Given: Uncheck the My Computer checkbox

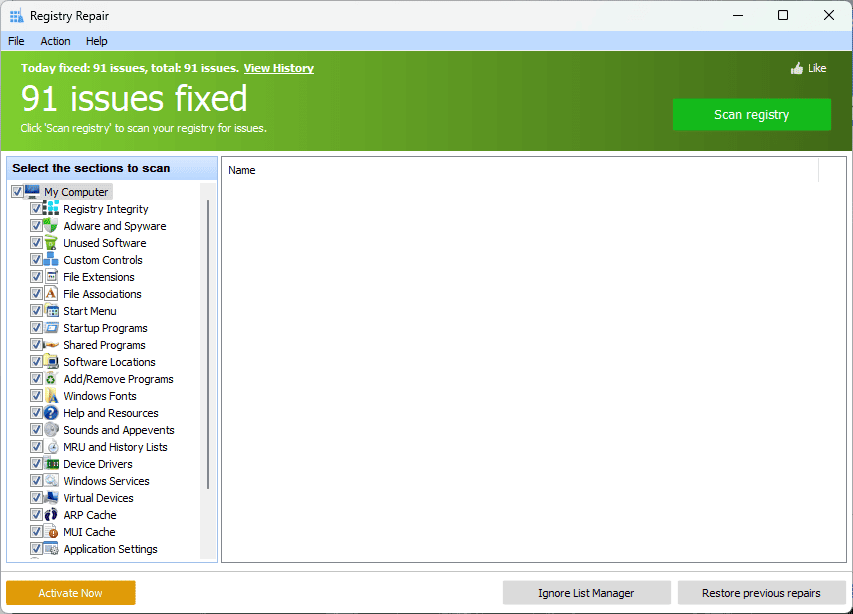Looking at the screenshot, I should [x=17, y=191].
